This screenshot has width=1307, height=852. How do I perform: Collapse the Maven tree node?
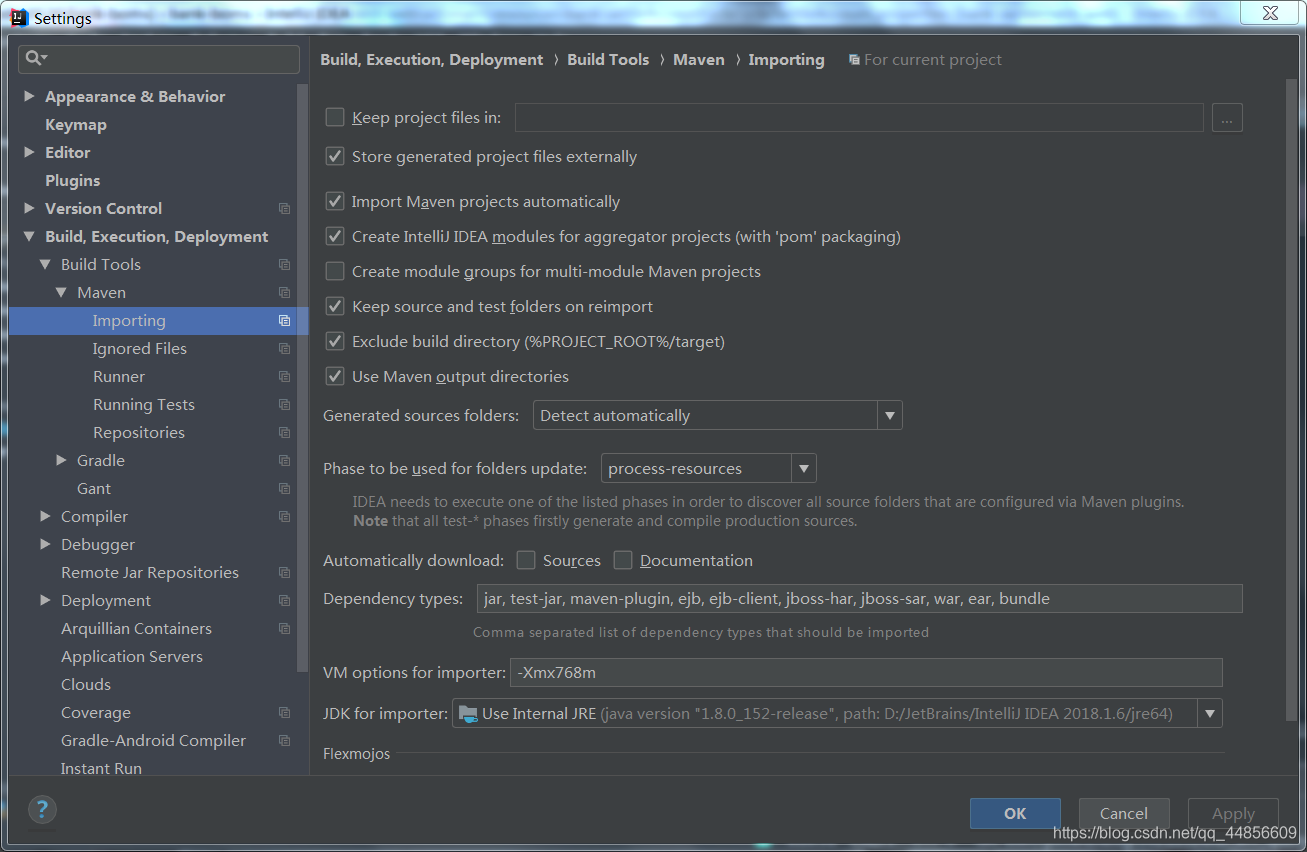click(x=61, y=293)
